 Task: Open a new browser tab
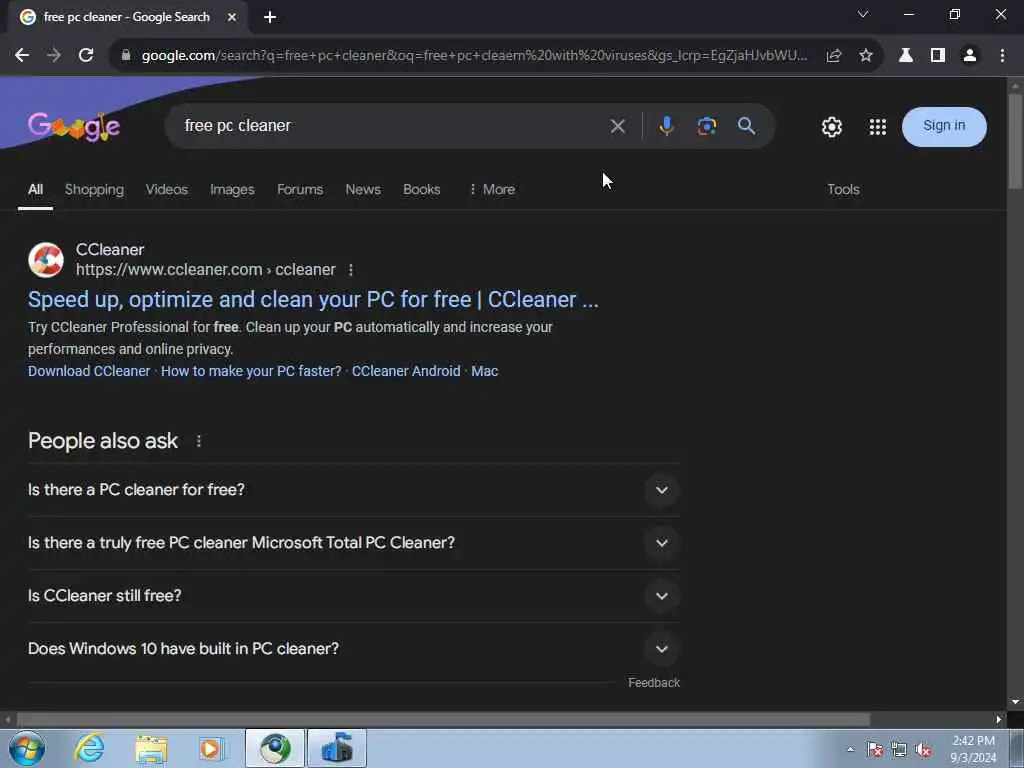point(270,17)
